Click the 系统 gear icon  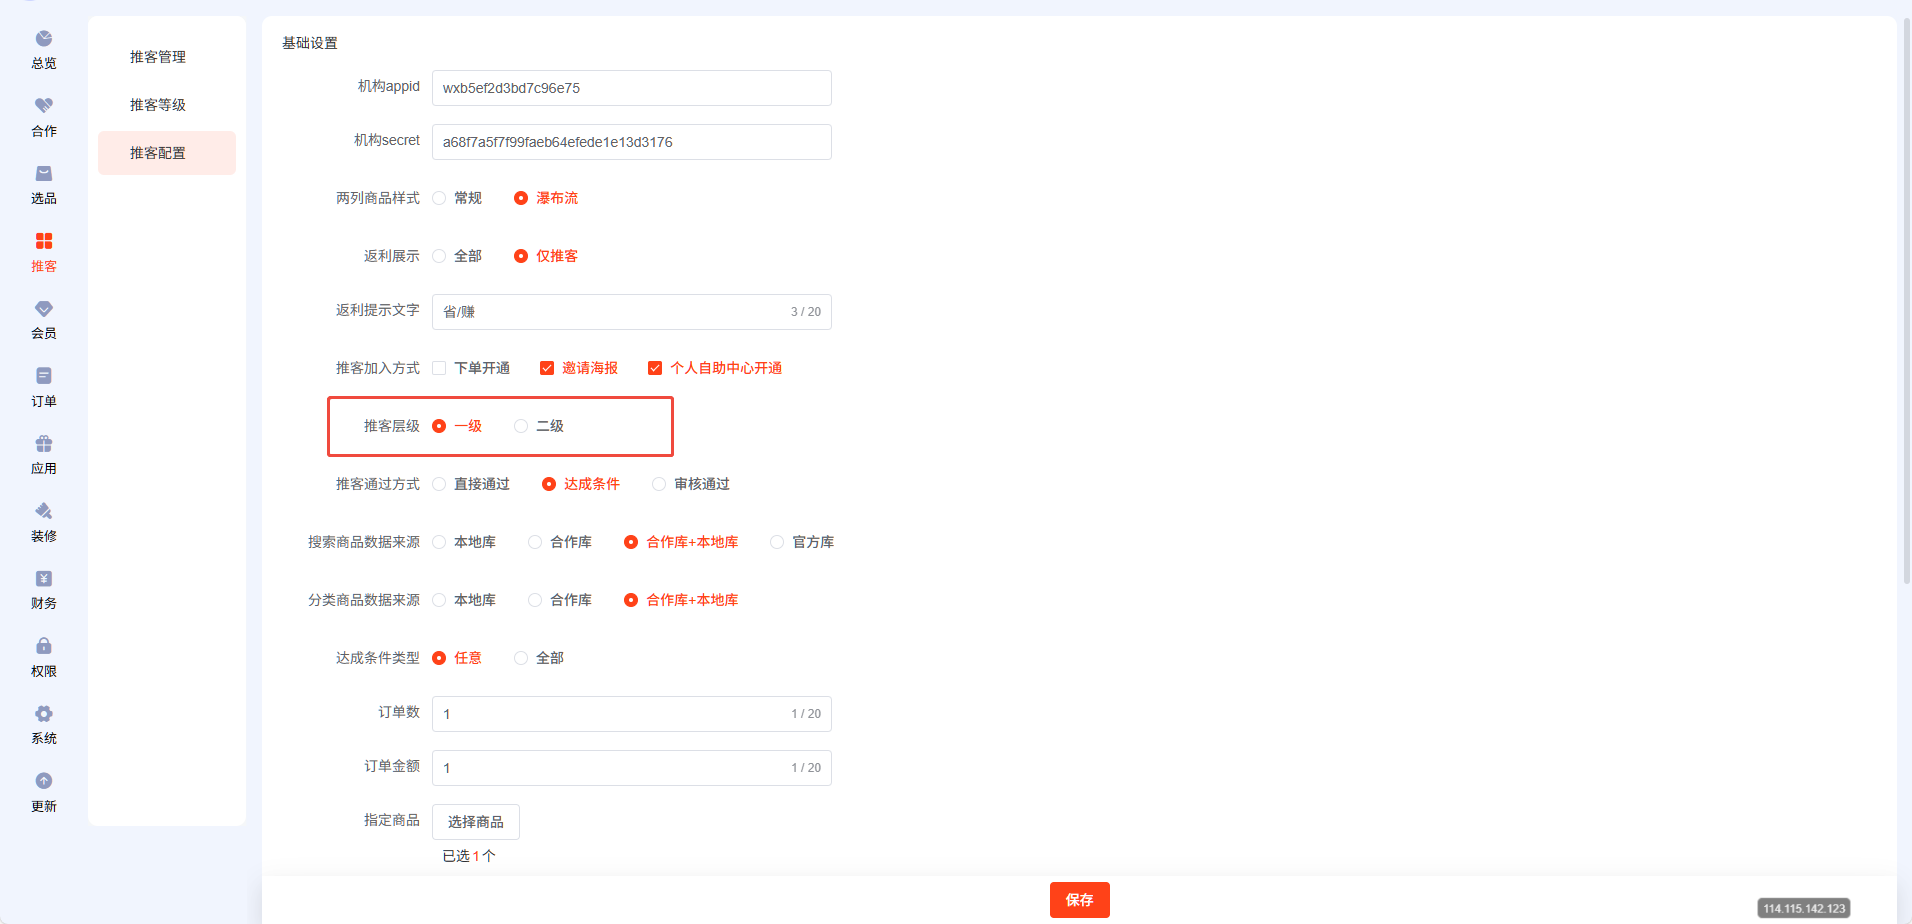point(44,714)
